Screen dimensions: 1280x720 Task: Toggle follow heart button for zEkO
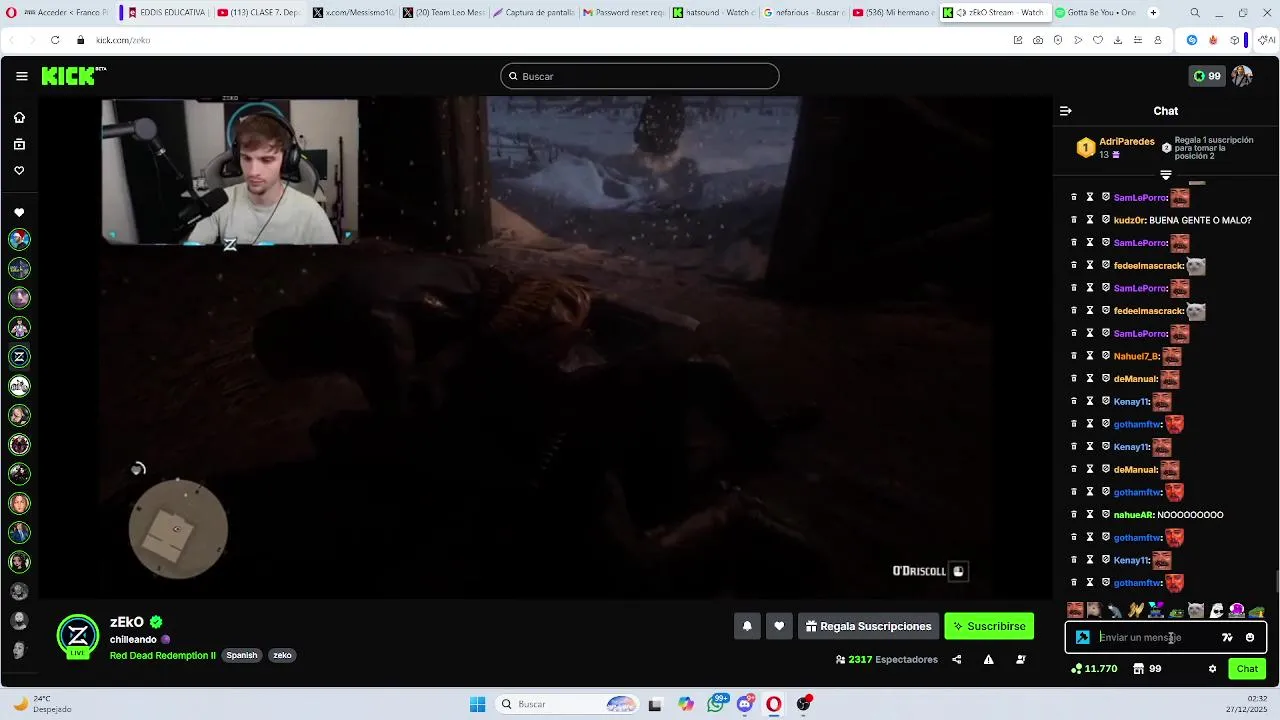click(x=779, y=626)
